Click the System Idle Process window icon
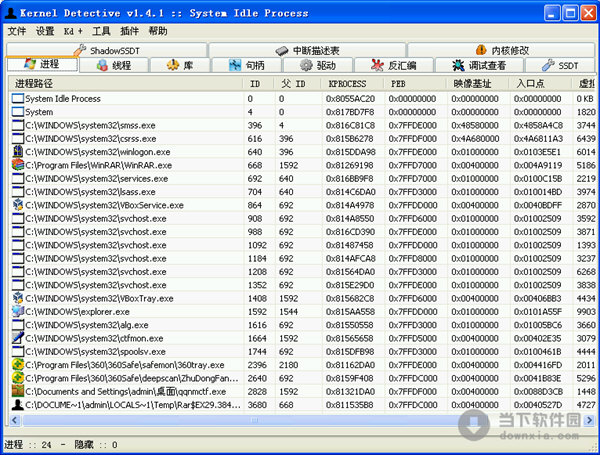The width and height of the screenshot is (600, 455). [18, 98]
